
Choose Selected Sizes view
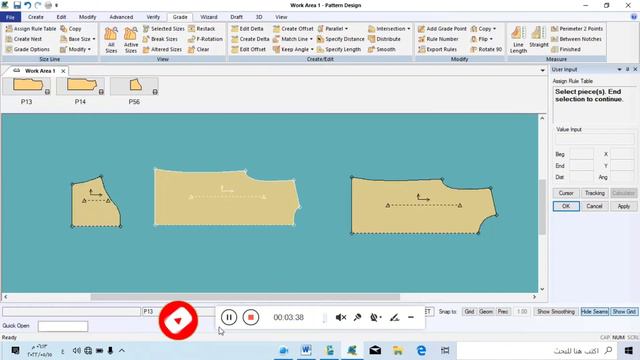[x=163, y=29]
